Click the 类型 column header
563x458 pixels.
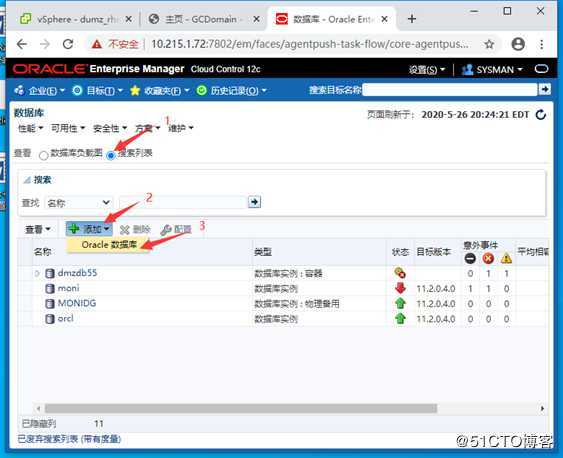263,252
